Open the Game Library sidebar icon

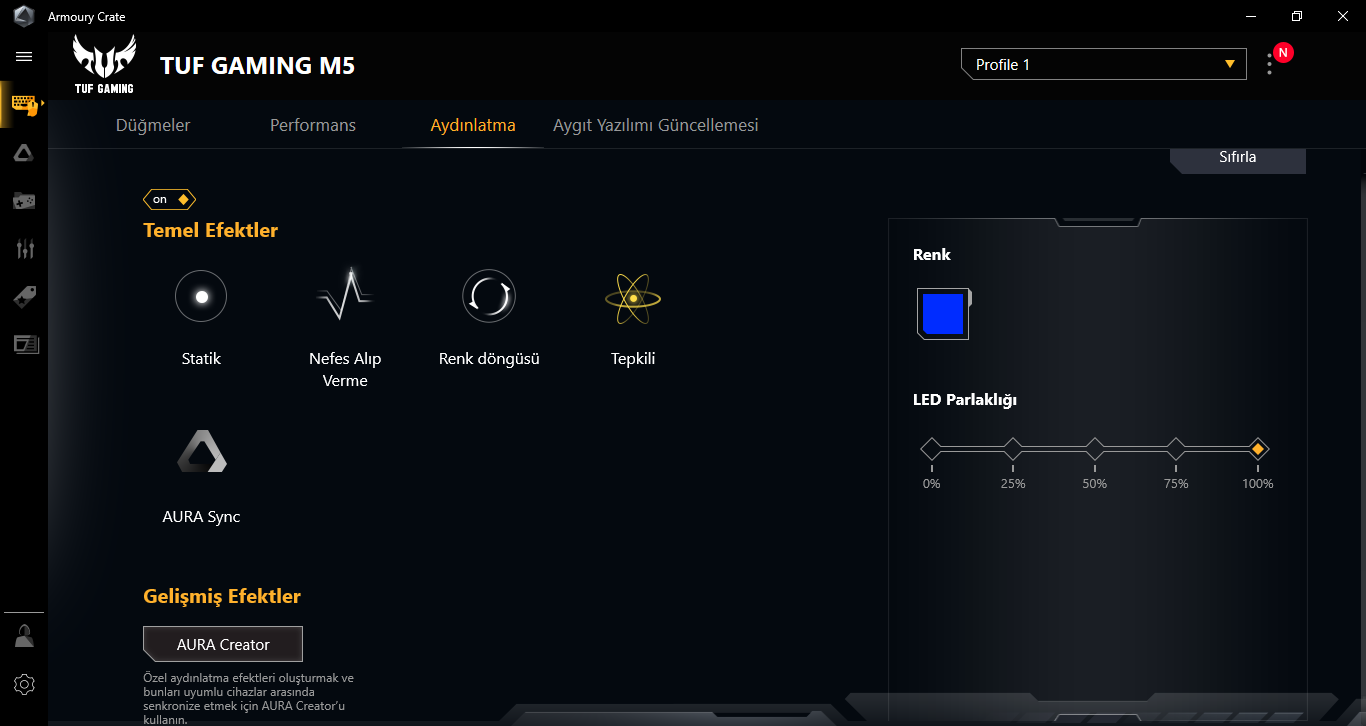[24, 201]
